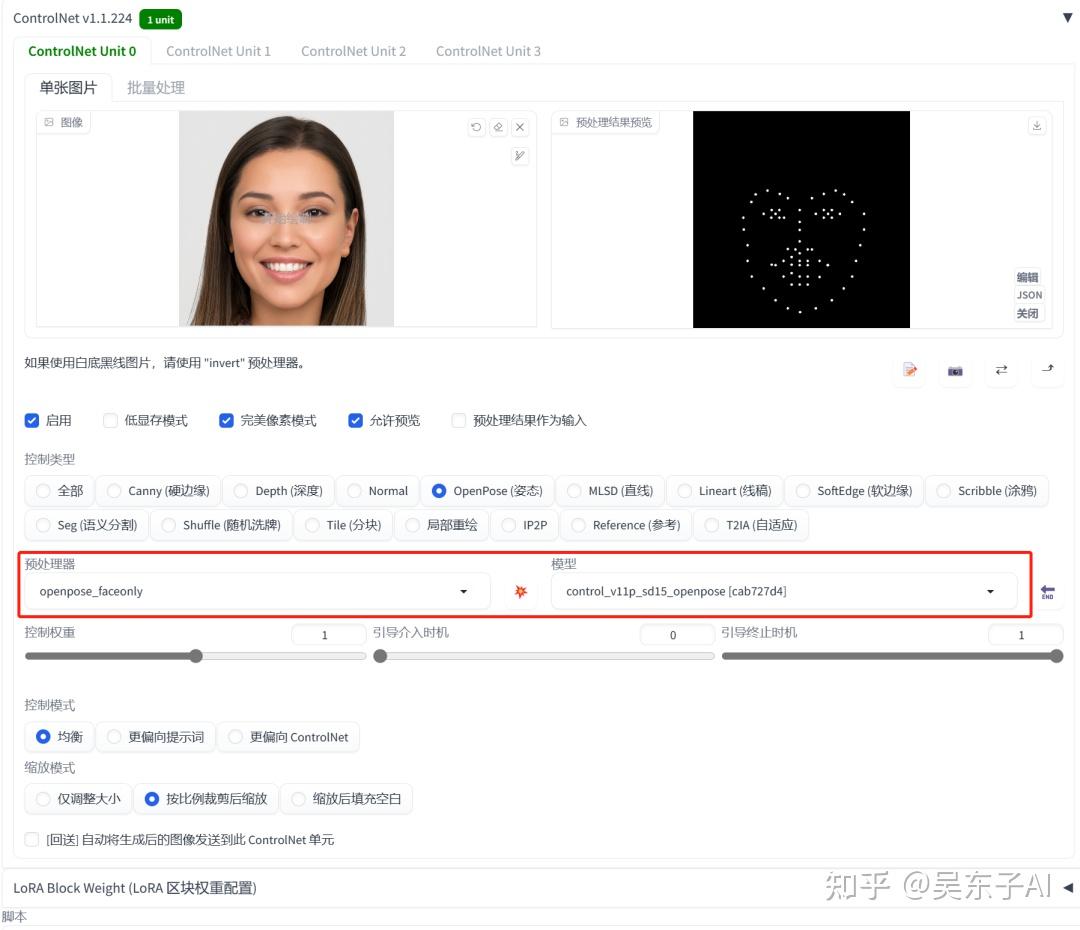Click the send dimensions arrow icon
1080x930 pixels.
click(1047, 370)
